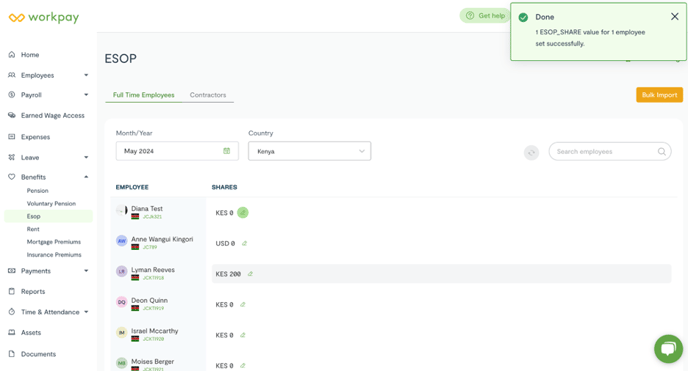Viewport: 688px width, 371px height.
Task: Click the Country dropdown chevron
Action: 362,151
